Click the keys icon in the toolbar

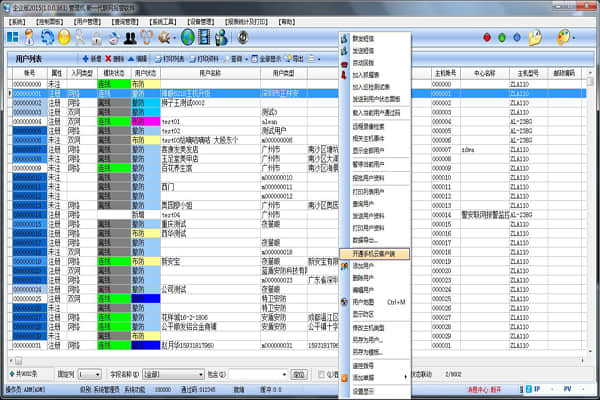[80, 38]
